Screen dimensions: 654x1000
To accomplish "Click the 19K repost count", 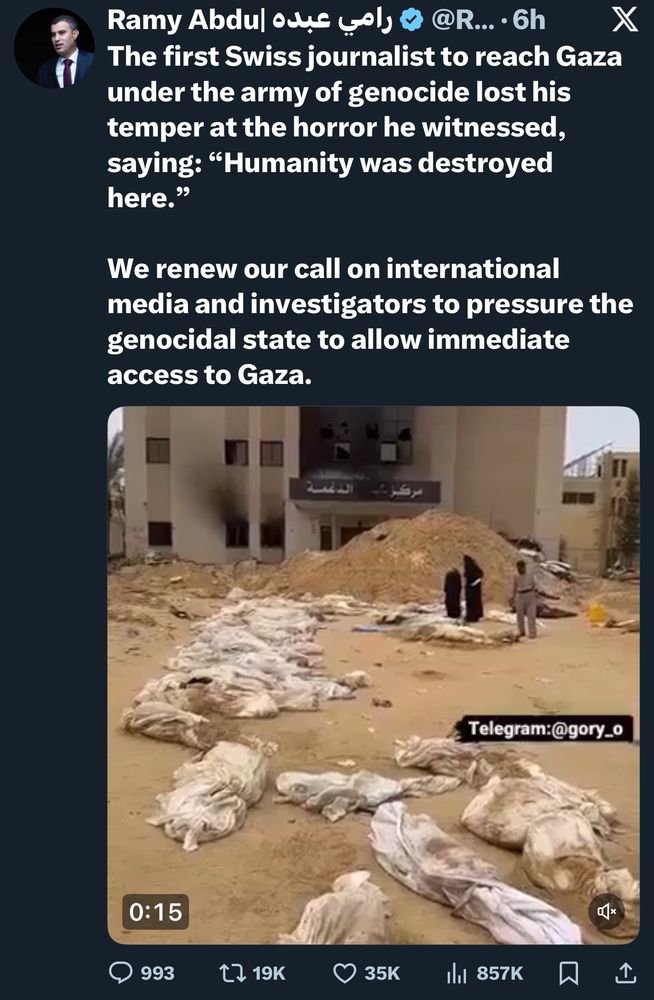I will tap(269, 973).
